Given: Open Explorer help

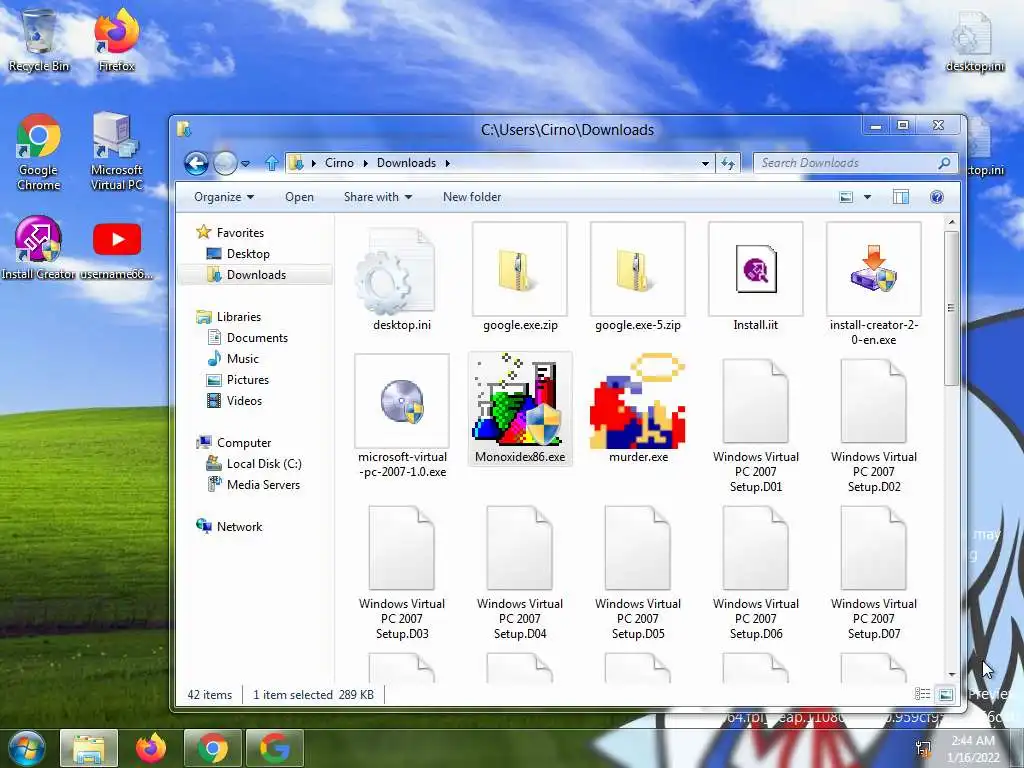Looking at the screenshot, I should click(936, 197).
